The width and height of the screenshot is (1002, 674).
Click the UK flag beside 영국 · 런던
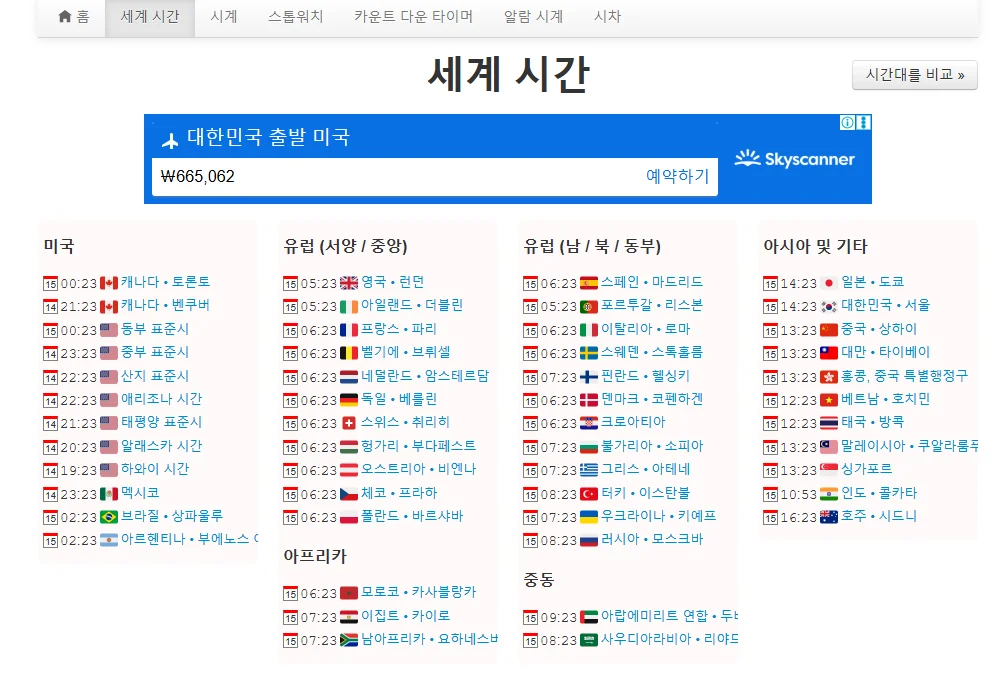(349, 281)
